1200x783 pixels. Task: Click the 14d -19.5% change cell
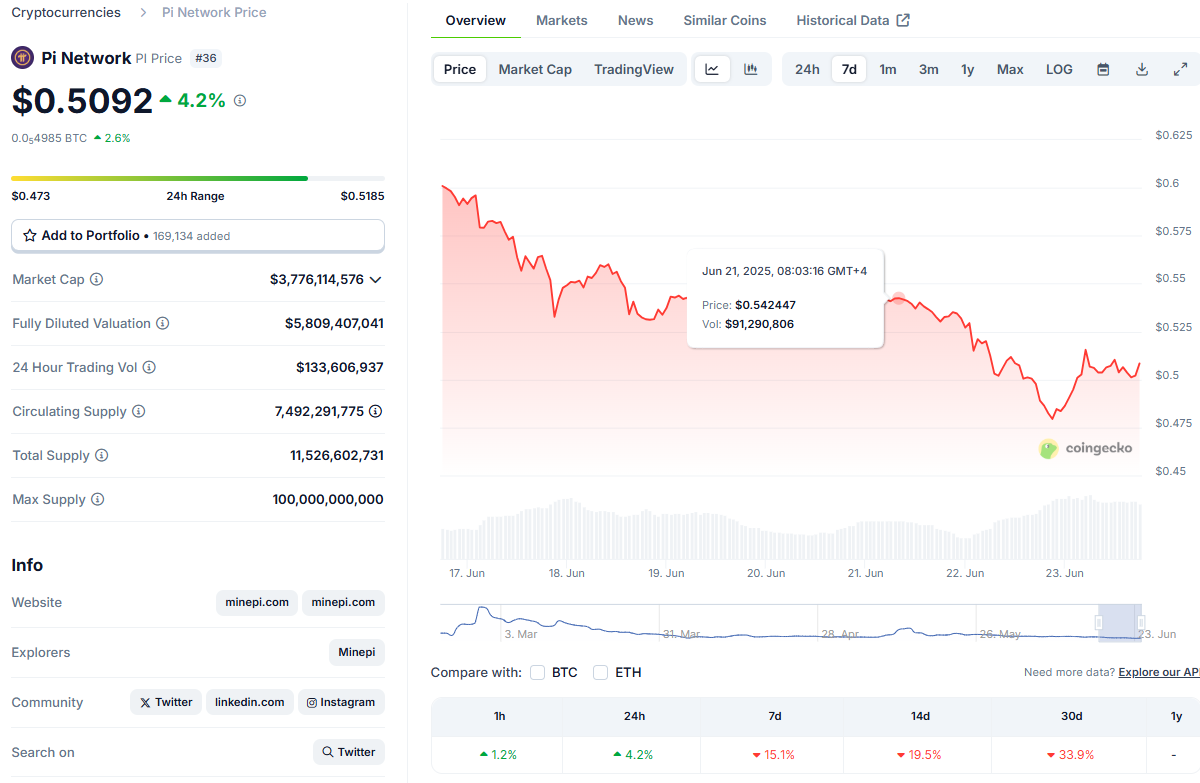(x=920, y=755)
